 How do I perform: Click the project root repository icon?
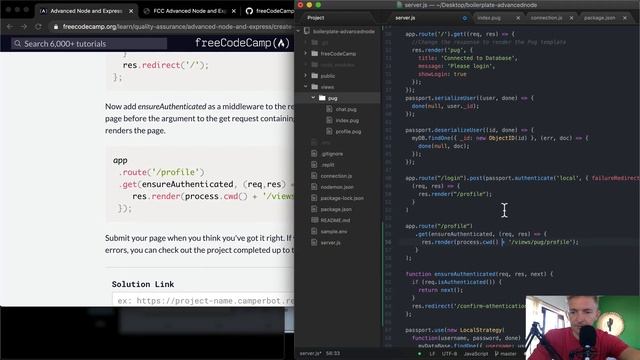pyautogui.click(x=307, y=31)
